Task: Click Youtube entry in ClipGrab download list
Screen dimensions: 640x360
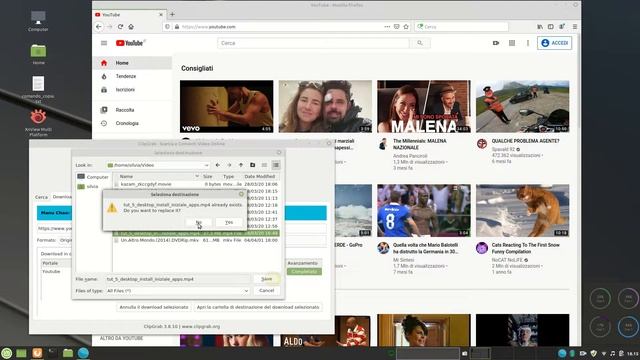Action: [51, 271]
